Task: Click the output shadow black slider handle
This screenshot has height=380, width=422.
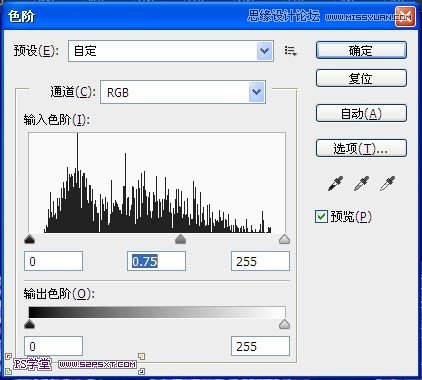Action: point(30,324)
